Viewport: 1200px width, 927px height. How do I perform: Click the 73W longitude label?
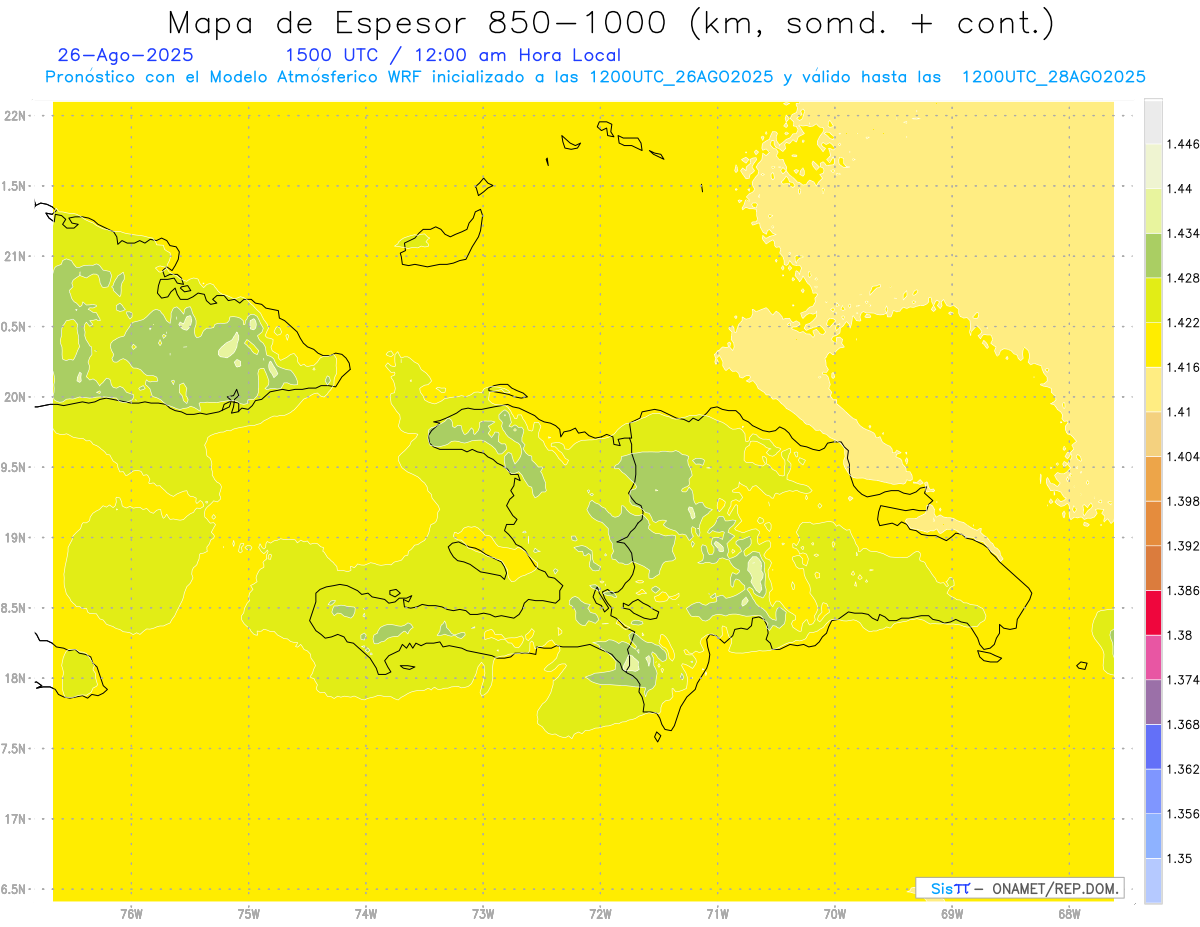pyautogui.click(x=483, y=914)
